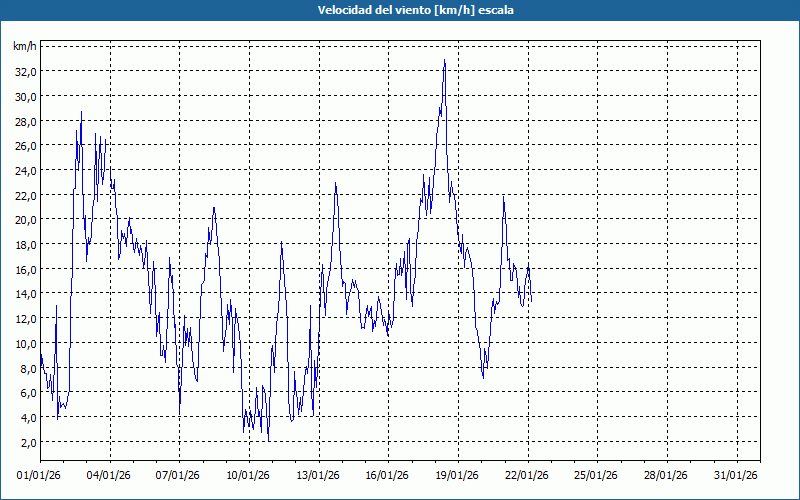The width and height of the screenshot is (800, 500).
Task: Click the last data point of the blue line
Action: [531, 301]
